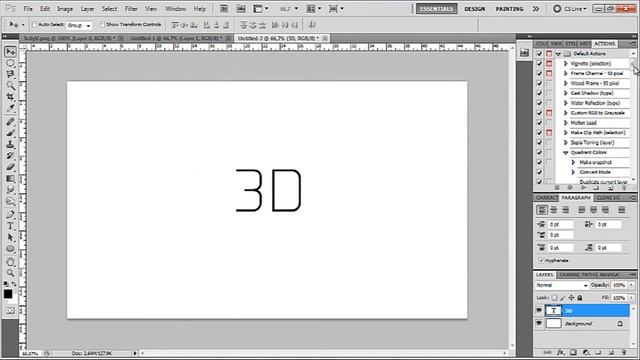Select the Pen tool

click(x=10, y=215)
